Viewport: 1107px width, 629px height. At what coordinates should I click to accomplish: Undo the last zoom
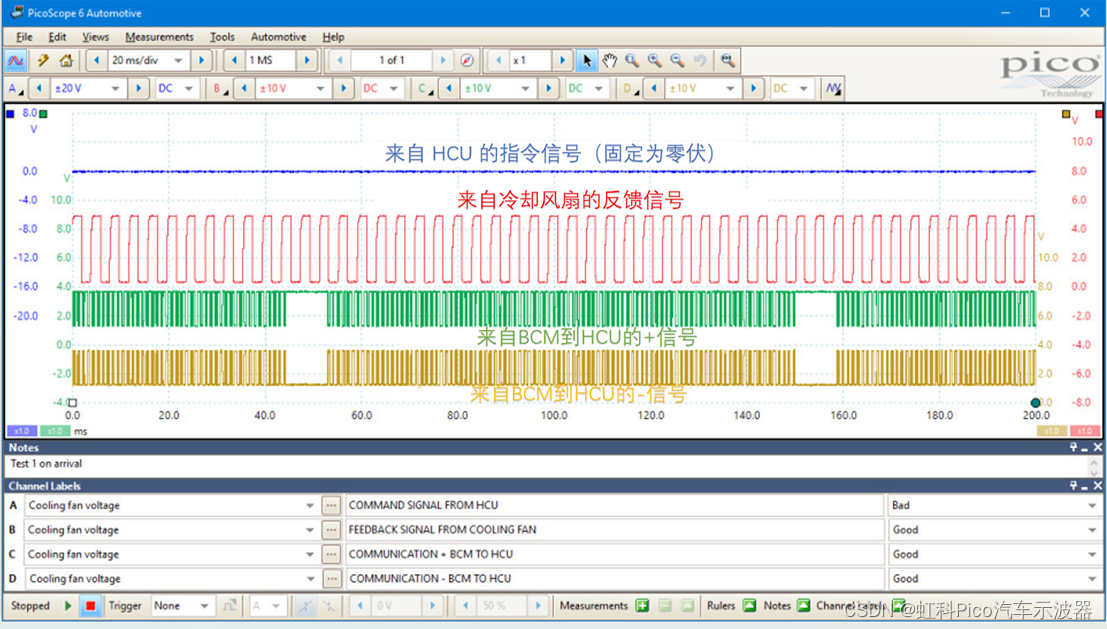click(700, 61)
